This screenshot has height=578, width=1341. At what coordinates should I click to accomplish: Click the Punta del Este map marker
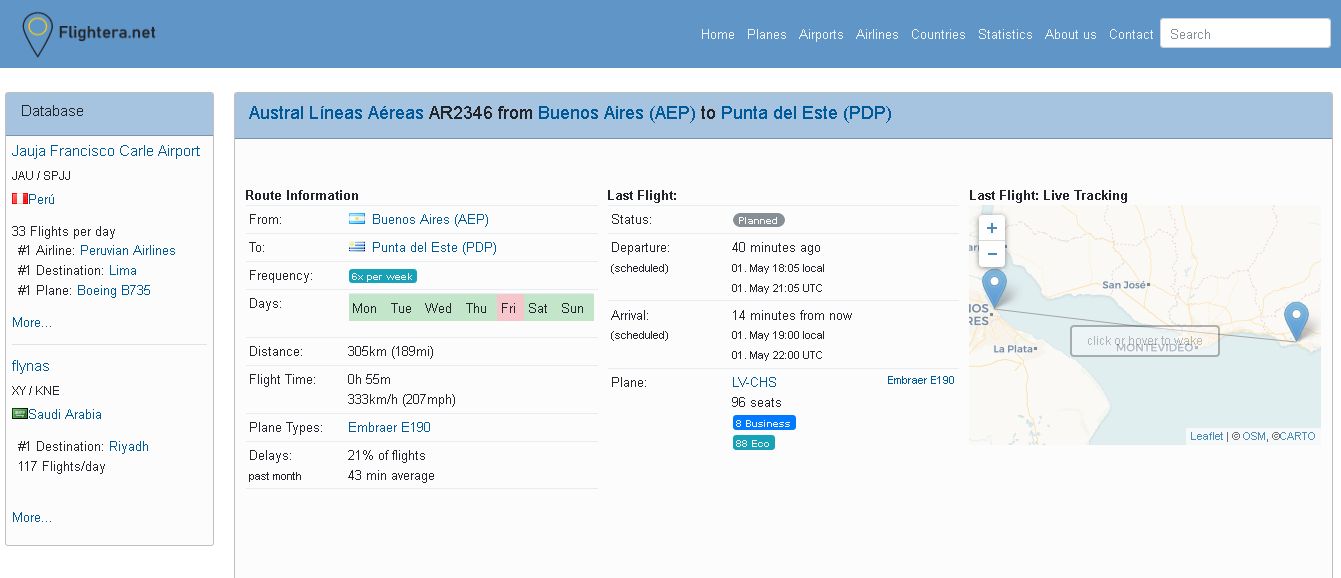coord(1296,321)
